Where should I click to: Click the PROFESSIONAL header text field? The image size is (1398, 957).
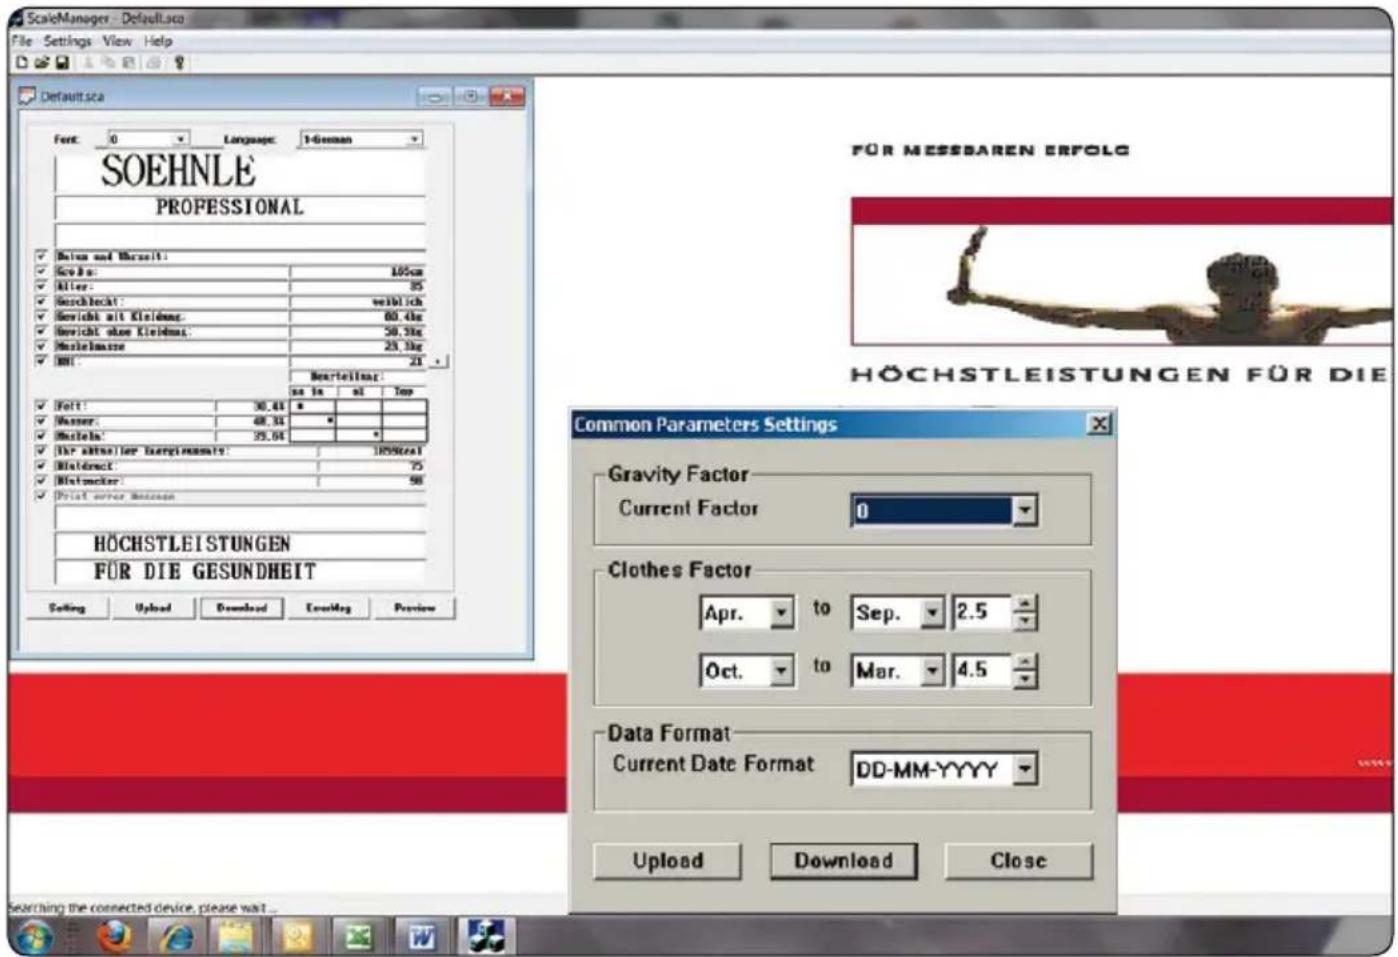point(240,208)
